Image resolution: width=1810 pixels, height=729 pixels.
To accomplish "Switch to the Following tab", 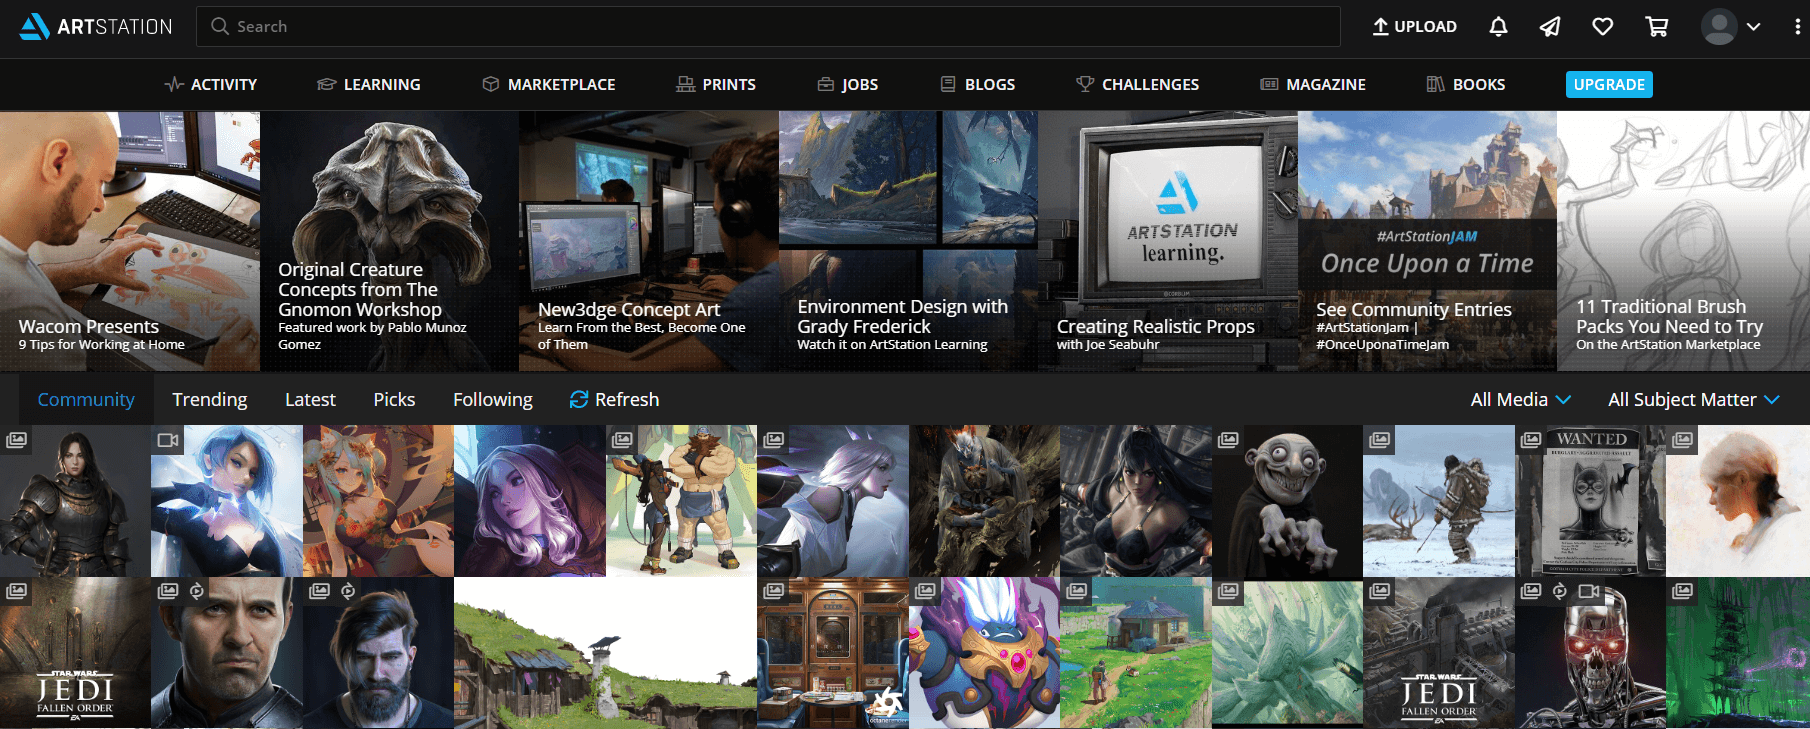I will 493,400.
